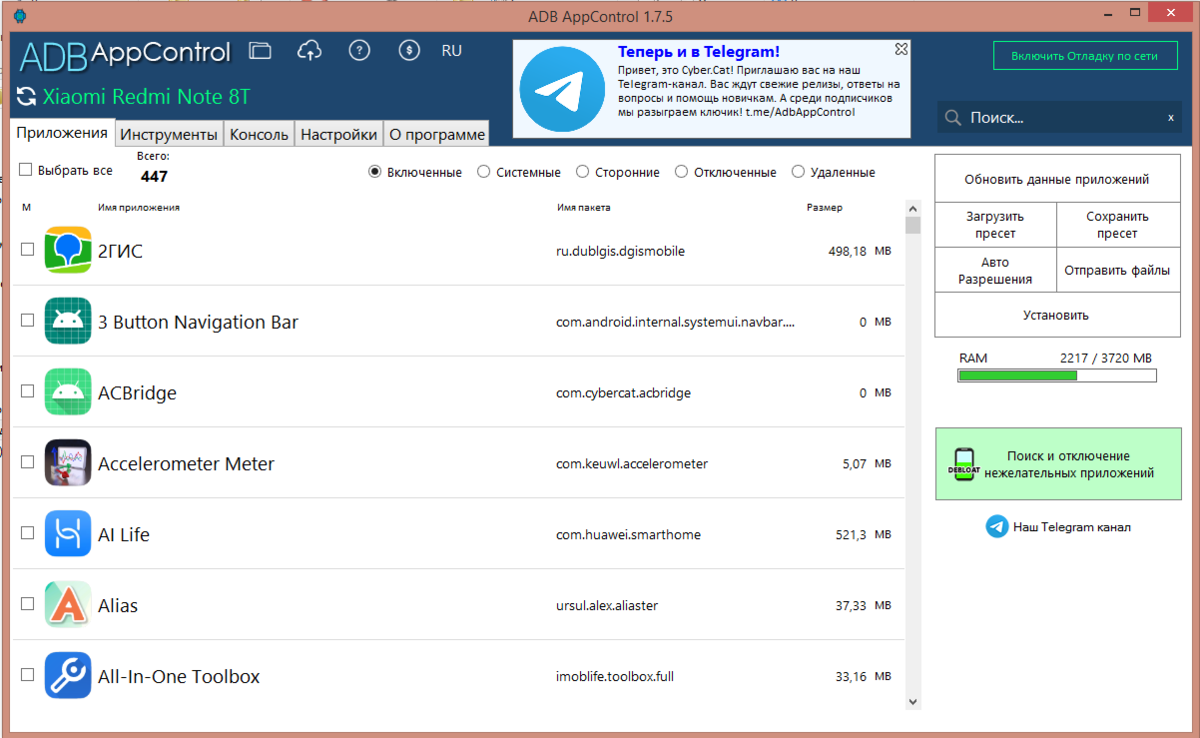This screenshot has width=1200, height=738.
Task: Click the Alias app icon
Action: 68,605
